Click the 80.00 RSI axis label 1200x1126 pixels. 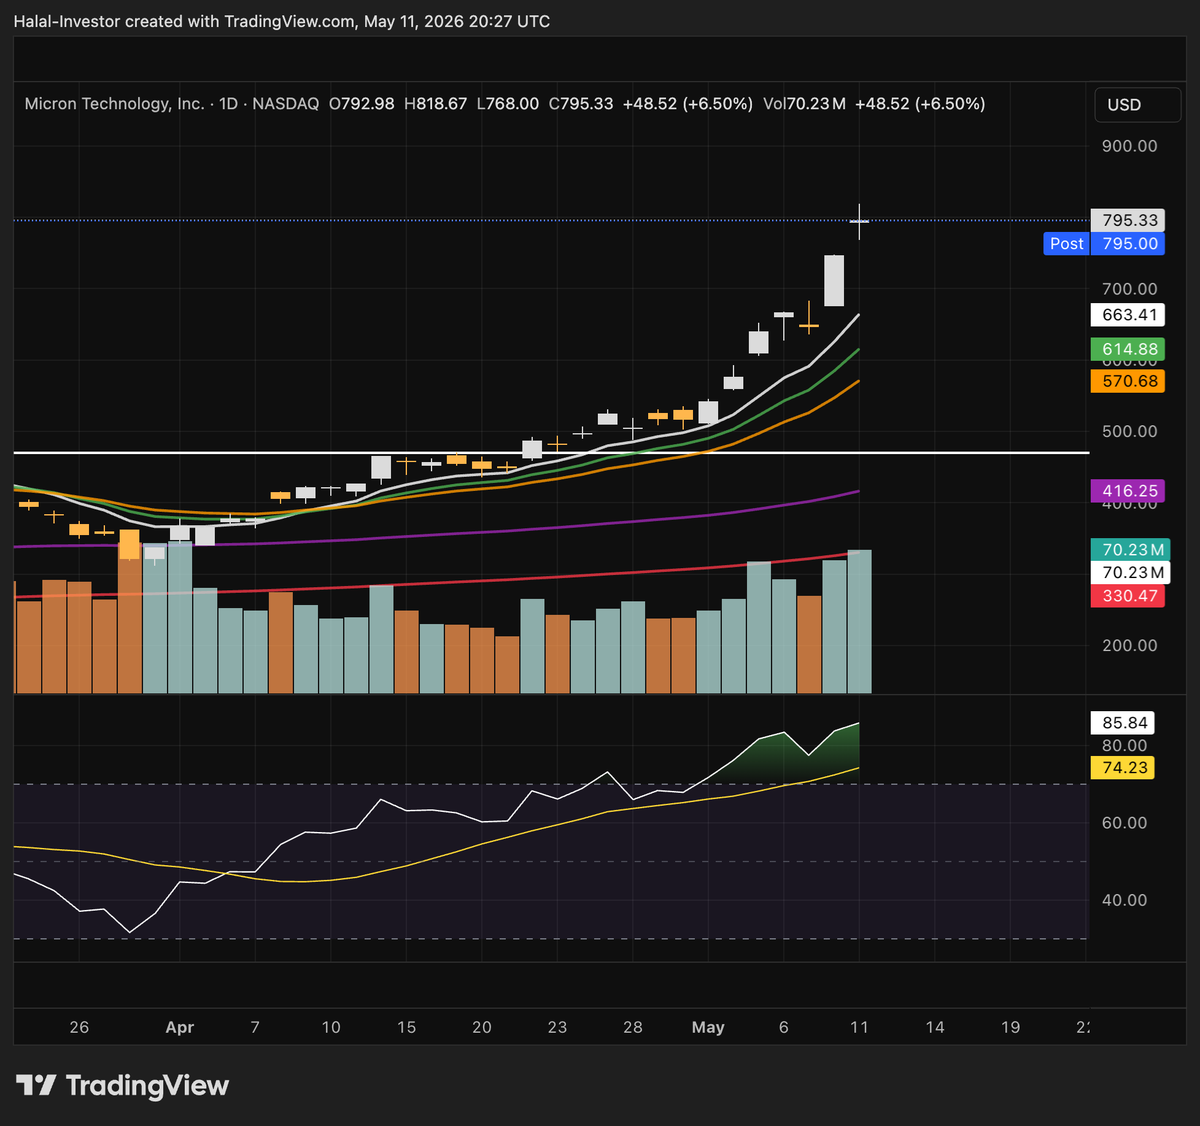click(1125, 746)
